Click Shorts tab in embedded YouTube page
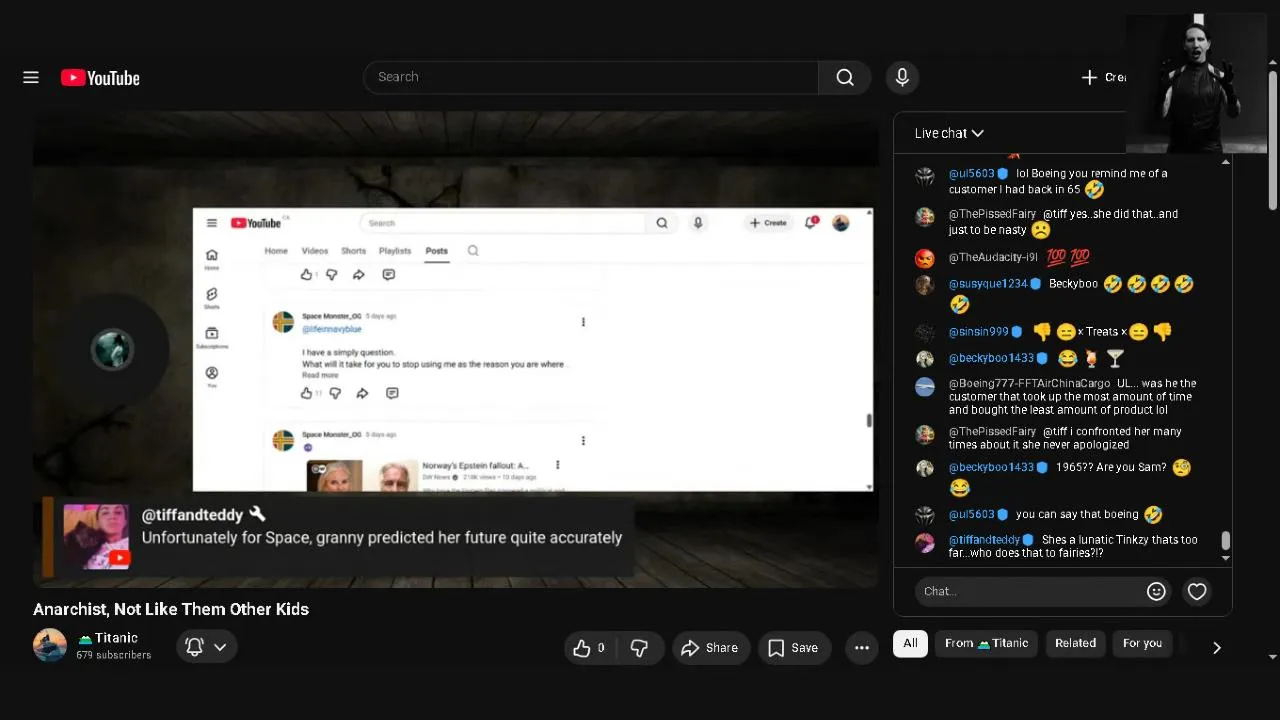1280x720 pixels. pyautogui.click(x=354, y=251)
